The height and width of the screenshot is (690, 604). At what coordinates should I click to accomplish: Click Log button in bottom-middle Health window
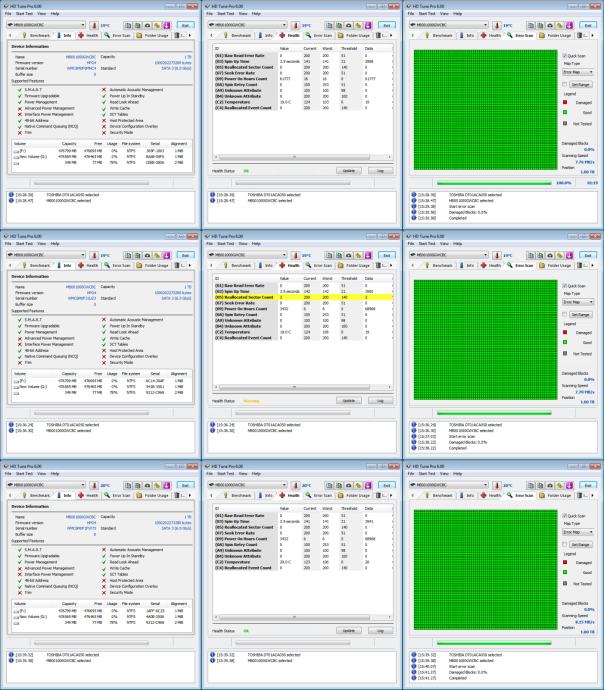(x=381, y=631)
